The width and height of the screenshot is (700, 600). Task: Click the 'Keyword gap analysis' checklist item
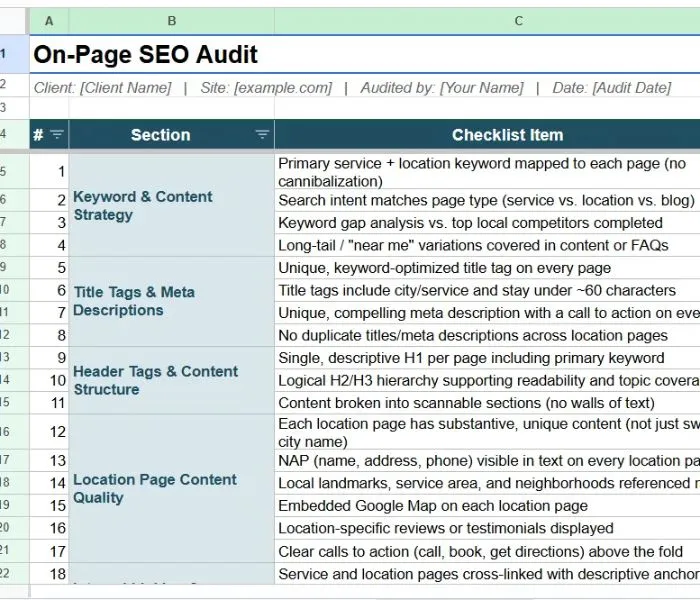point(487,223)
